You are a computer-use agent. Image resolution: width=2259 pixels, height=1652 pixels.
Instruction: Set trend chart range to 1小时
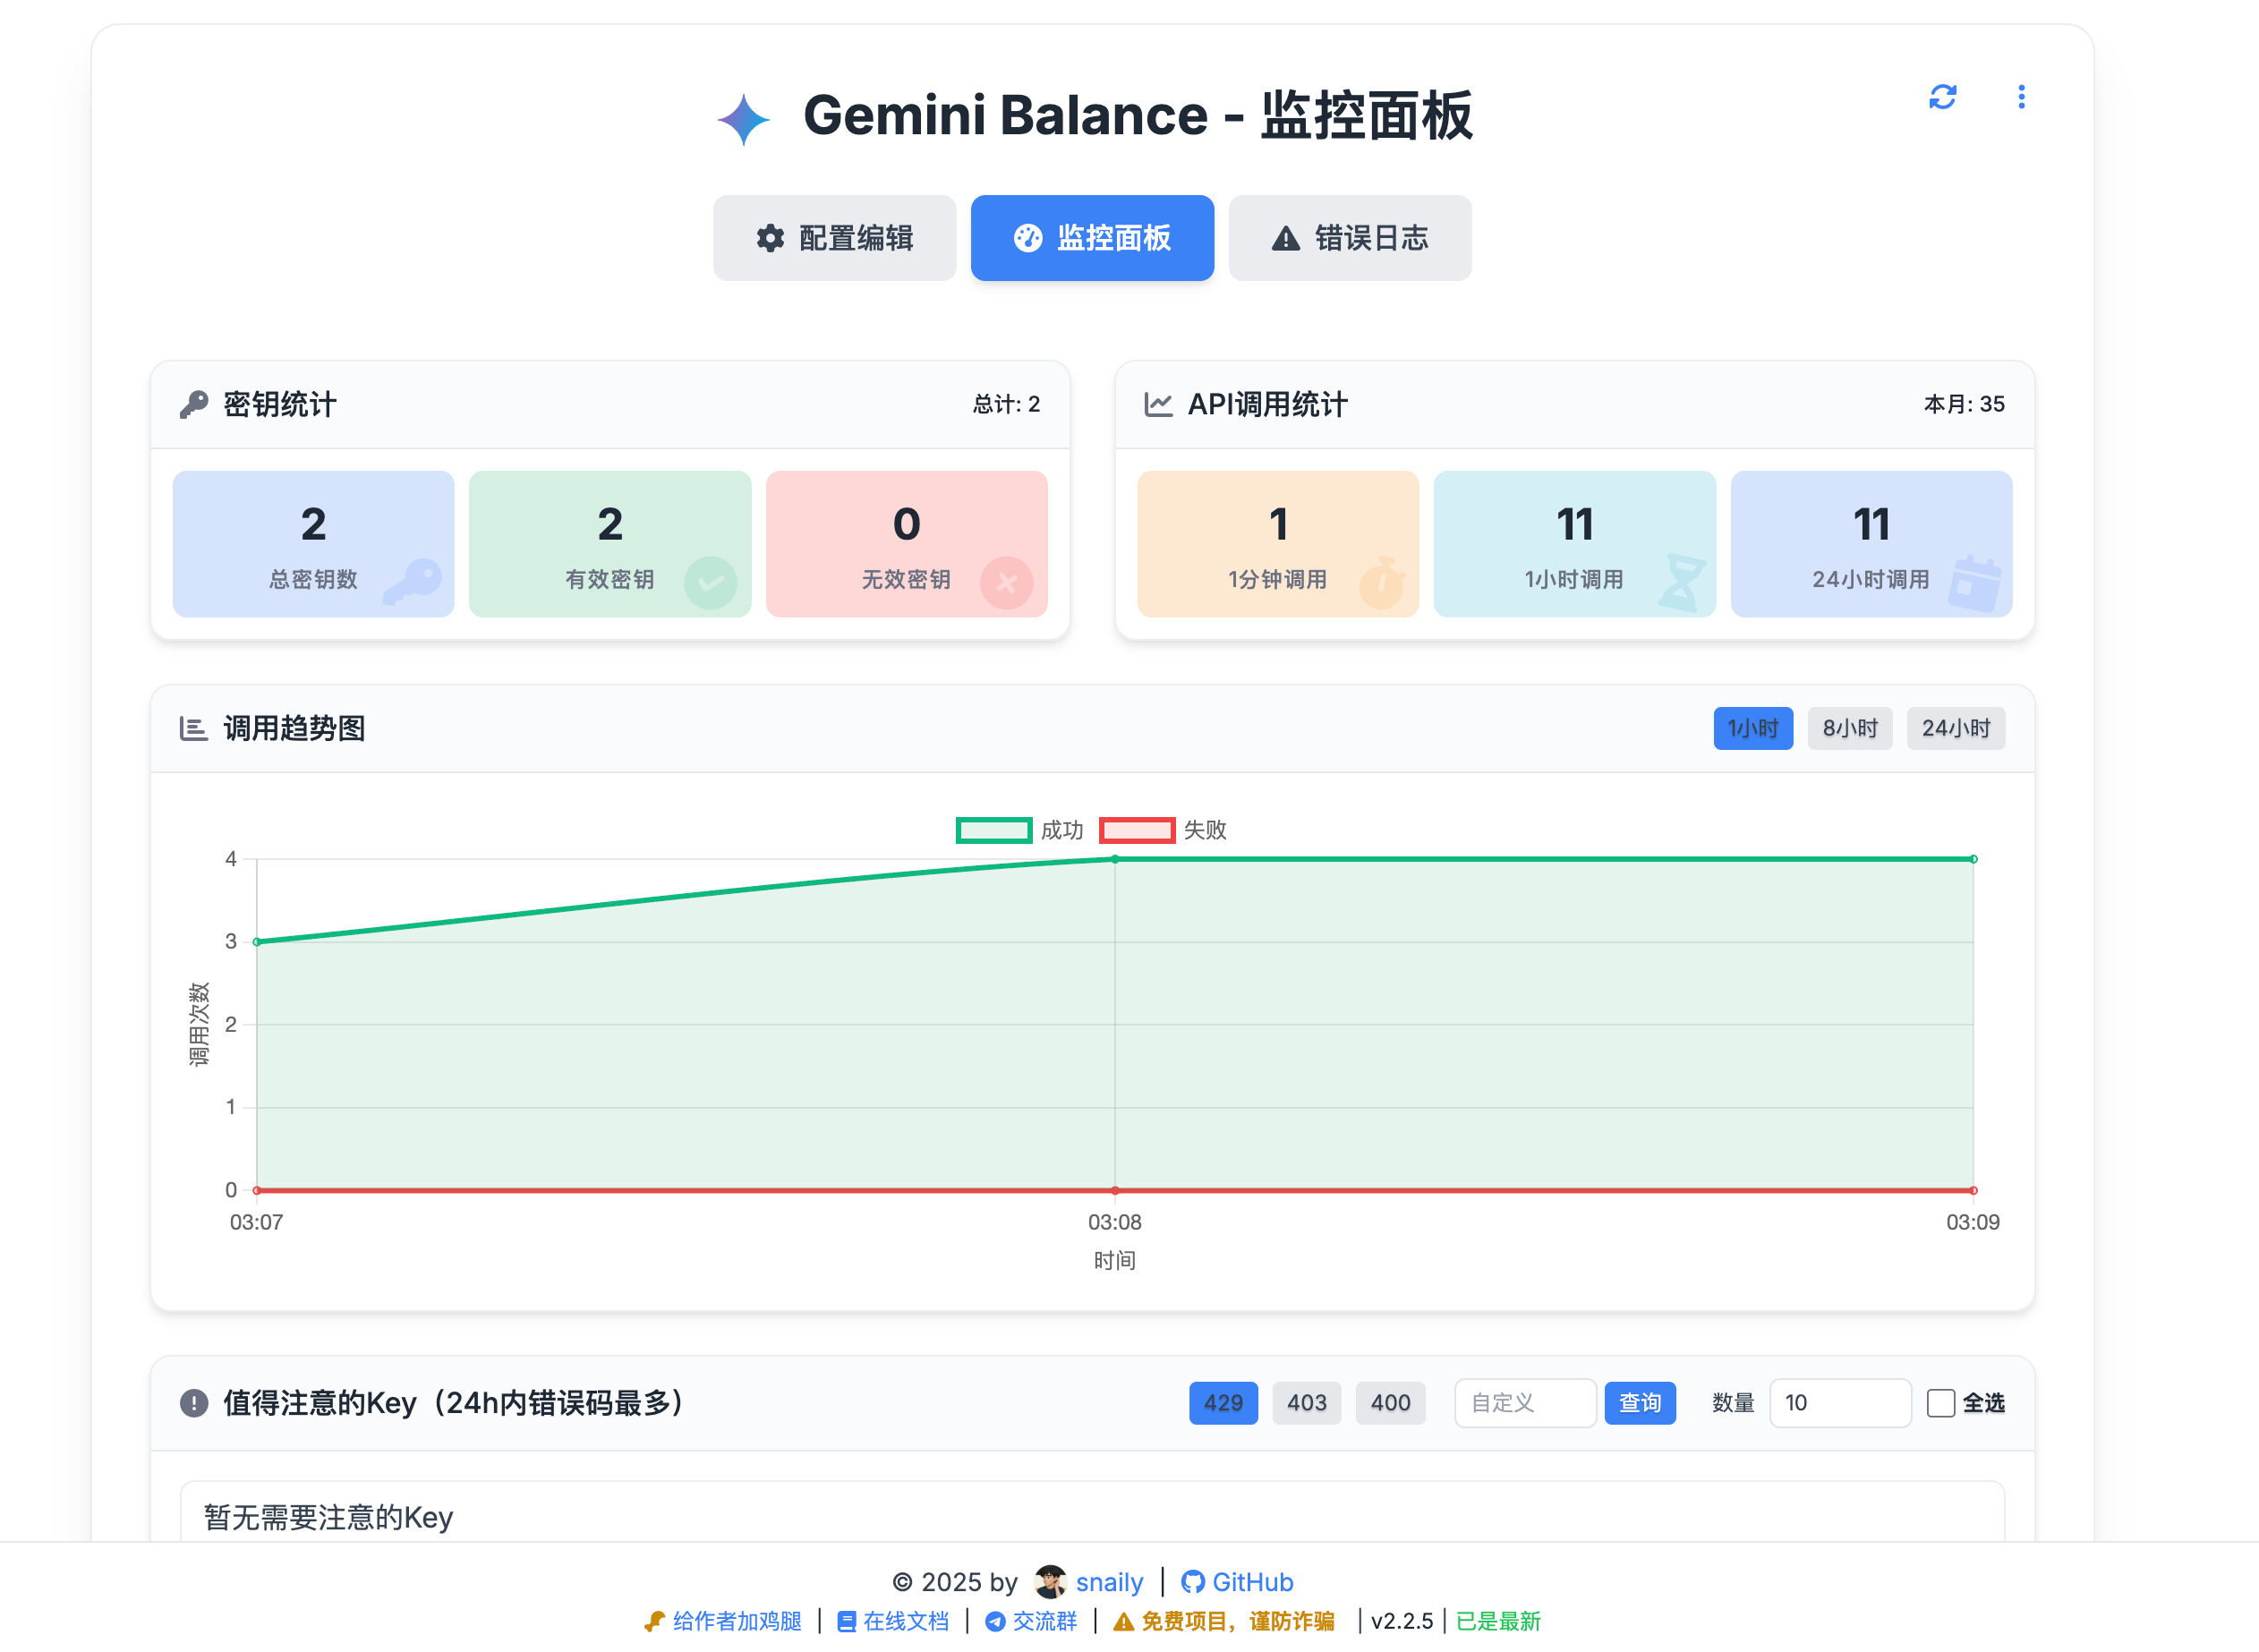(x=1753, y=729)
